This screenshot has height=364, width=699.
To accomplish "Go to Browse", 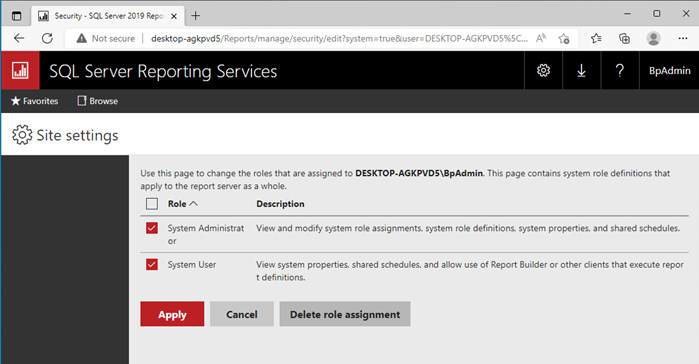I will click(x=98, y=101).
